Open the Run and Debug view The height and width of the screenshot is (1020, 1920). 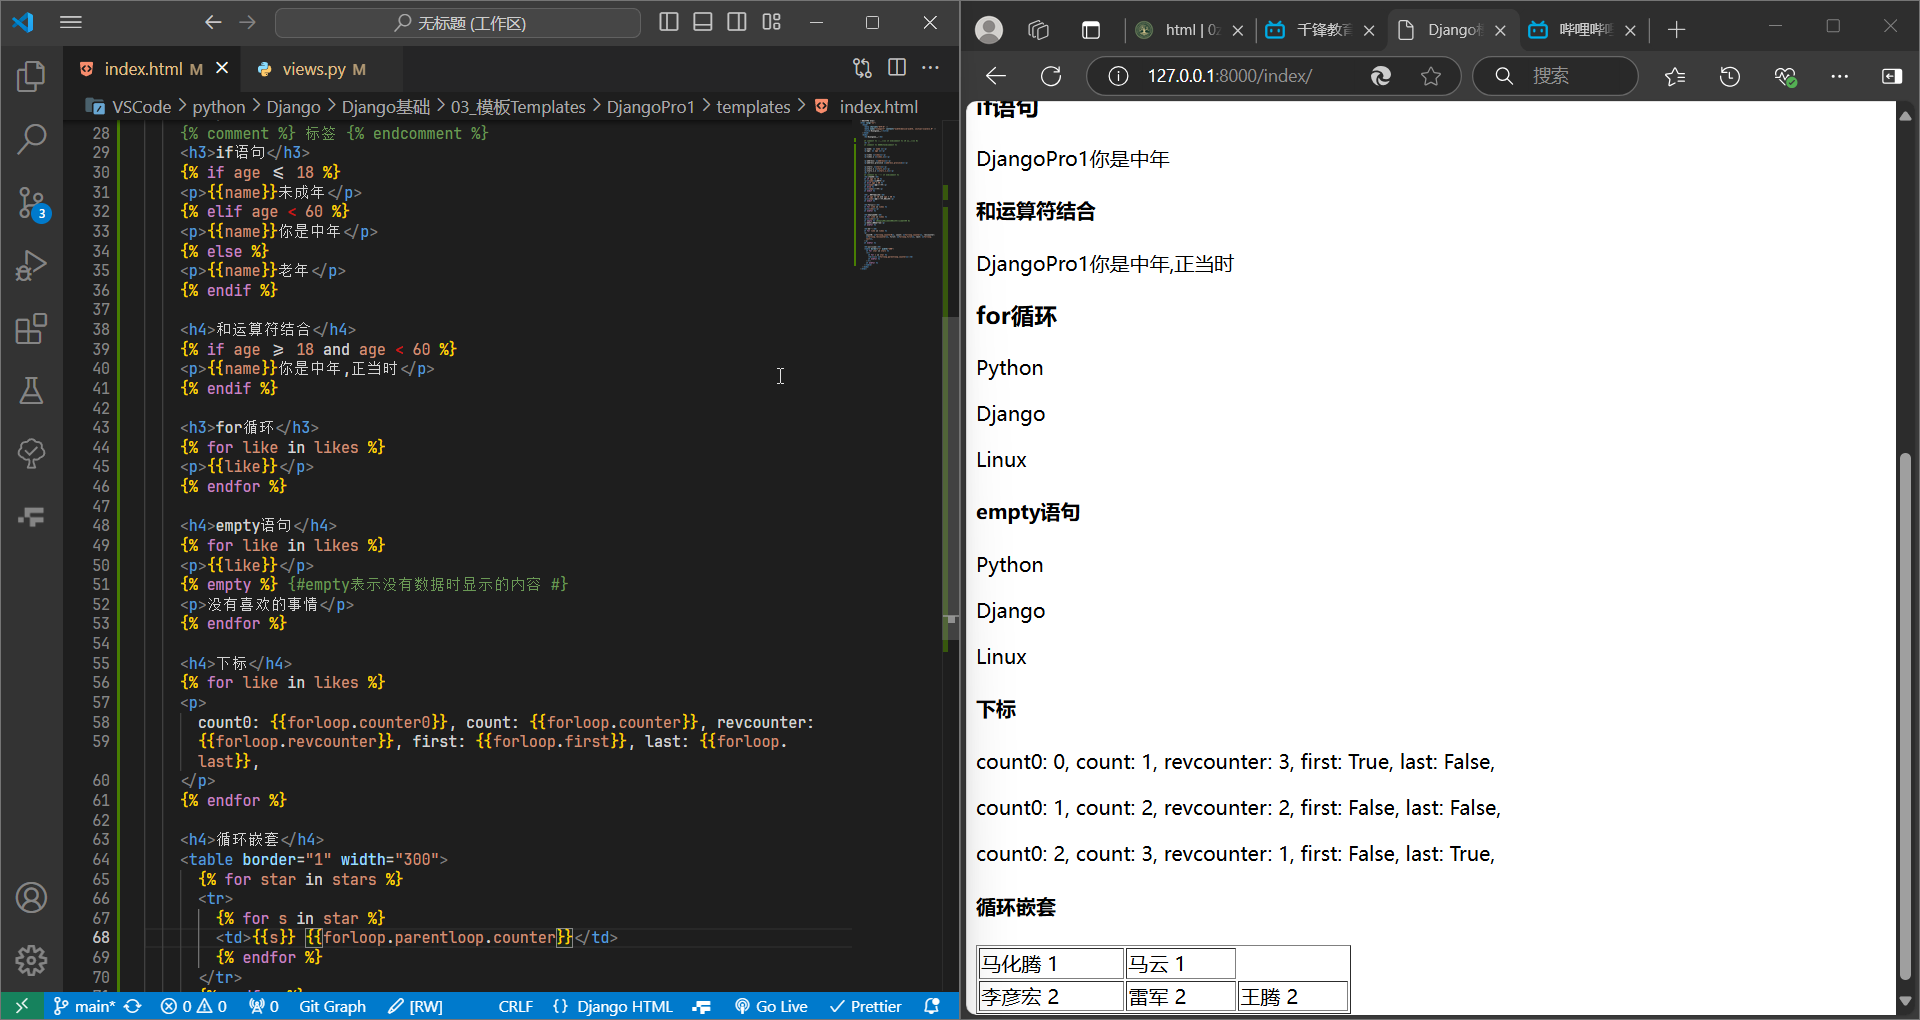coord(31,266)
